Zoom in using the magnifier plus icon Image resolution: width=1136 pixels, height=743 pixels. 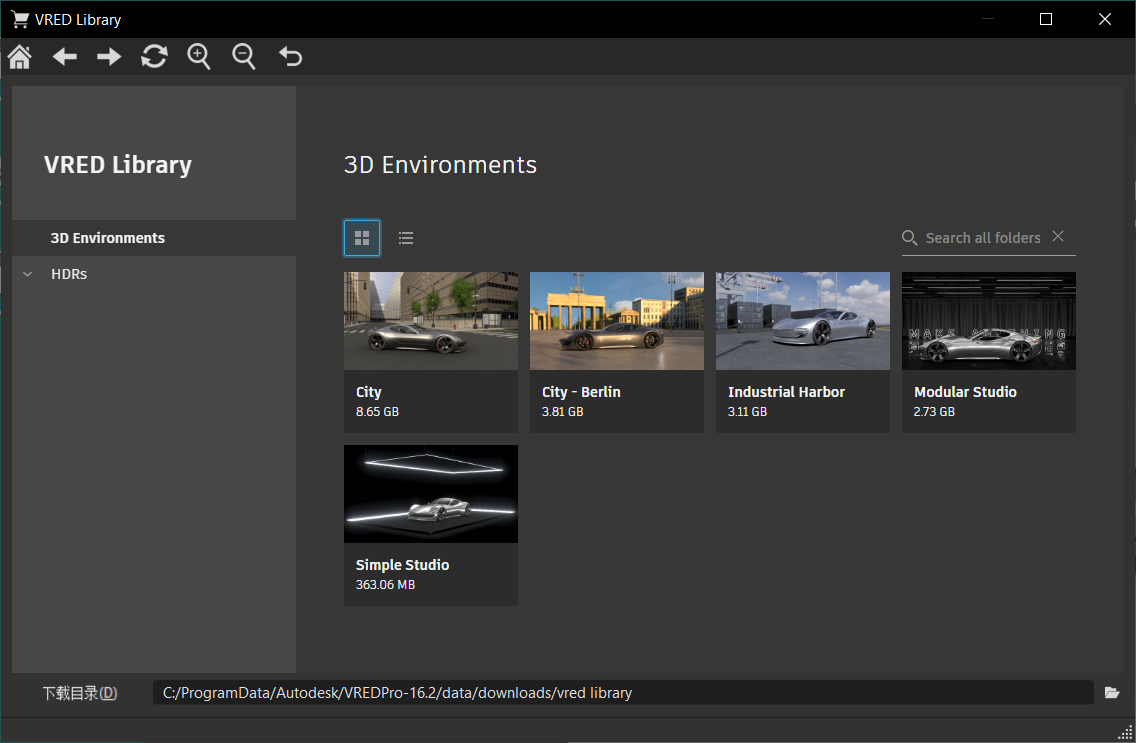199,56
